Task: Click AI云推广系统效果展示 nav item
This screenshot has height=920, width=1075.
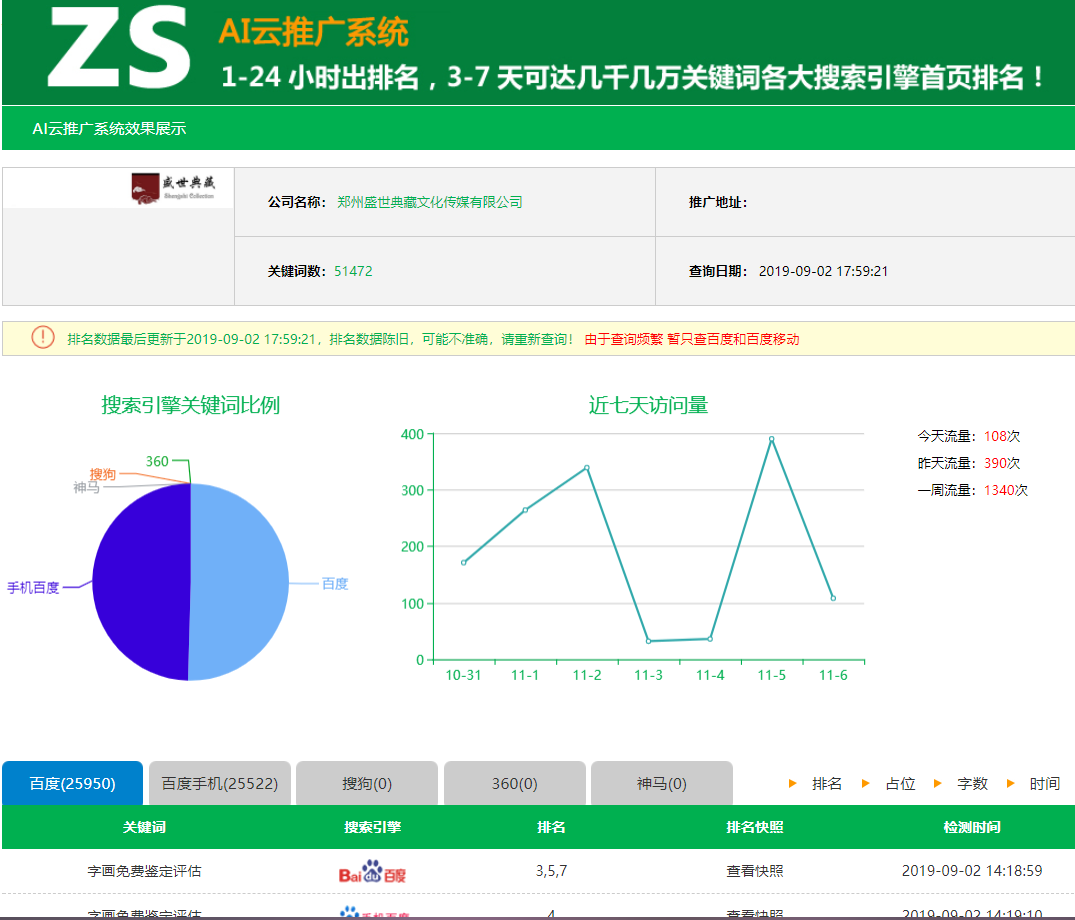Action: (109, 128)
